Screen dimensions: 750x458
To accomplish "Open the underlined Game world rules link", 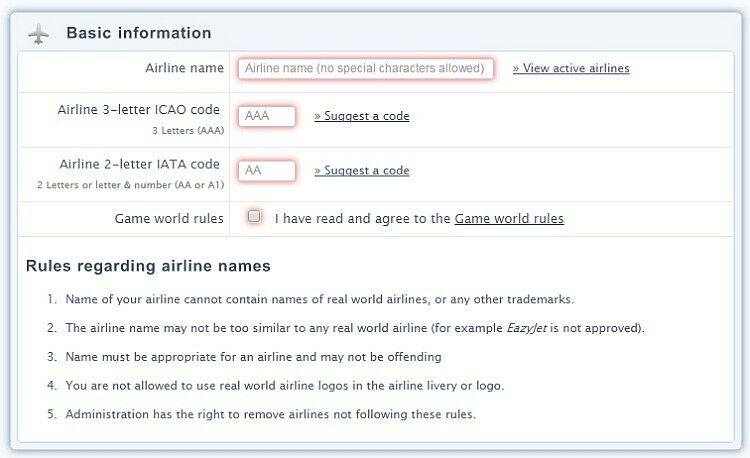I will click(509, 218).
